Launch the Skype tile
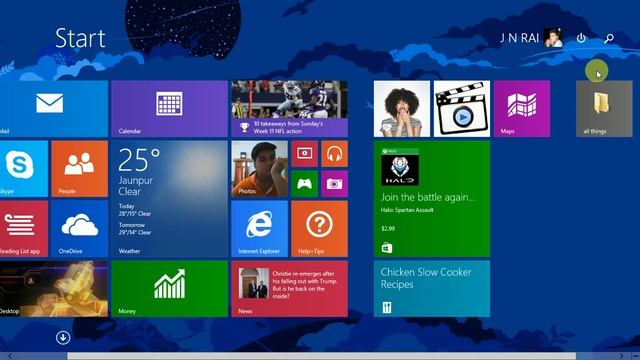The width and height of the screenshot is (640, 360). (24, 169)
